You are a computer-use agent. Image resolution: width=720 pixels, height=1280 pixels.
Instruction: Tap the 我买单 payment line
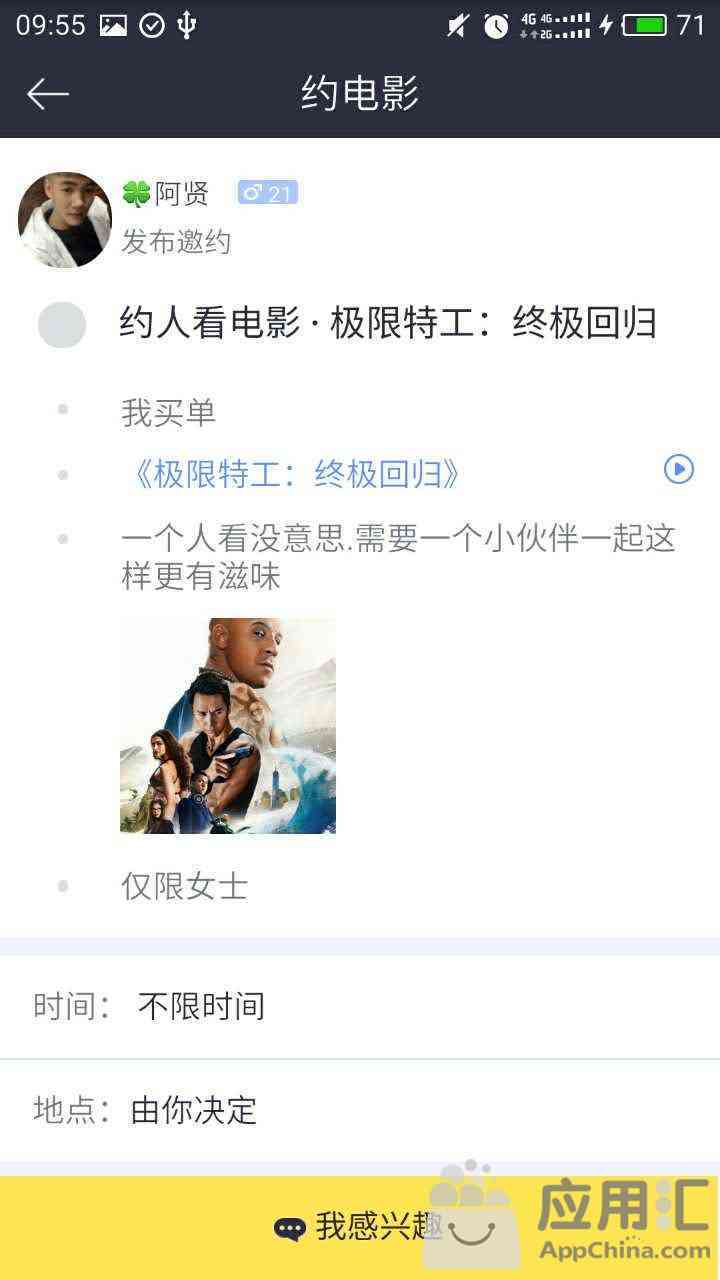168,412
